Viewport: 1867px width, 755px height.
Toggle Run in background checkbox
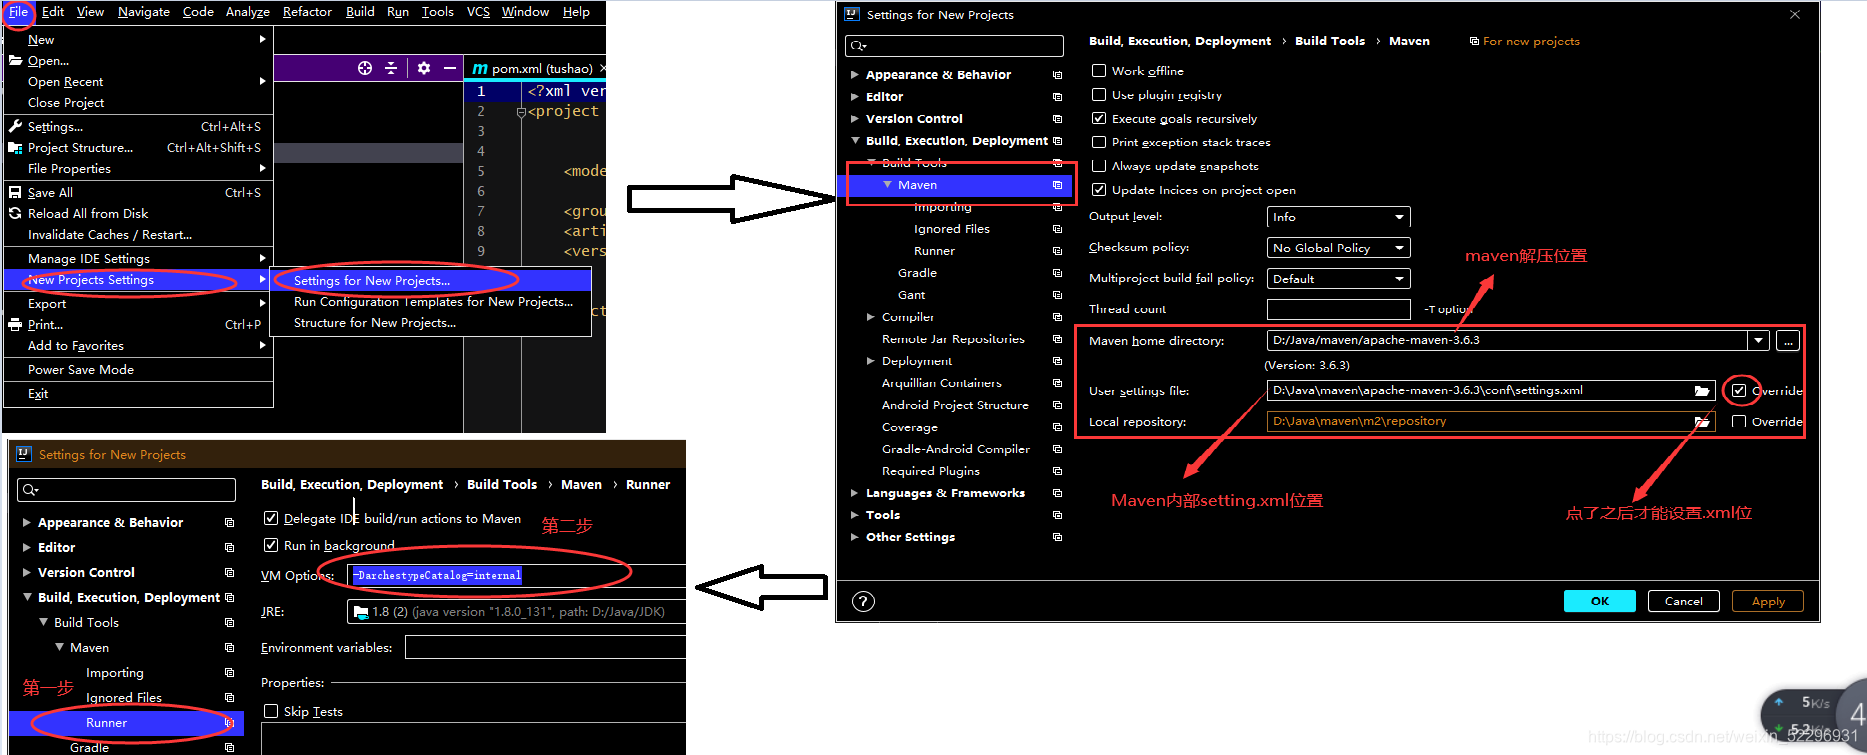pos(271,545)
